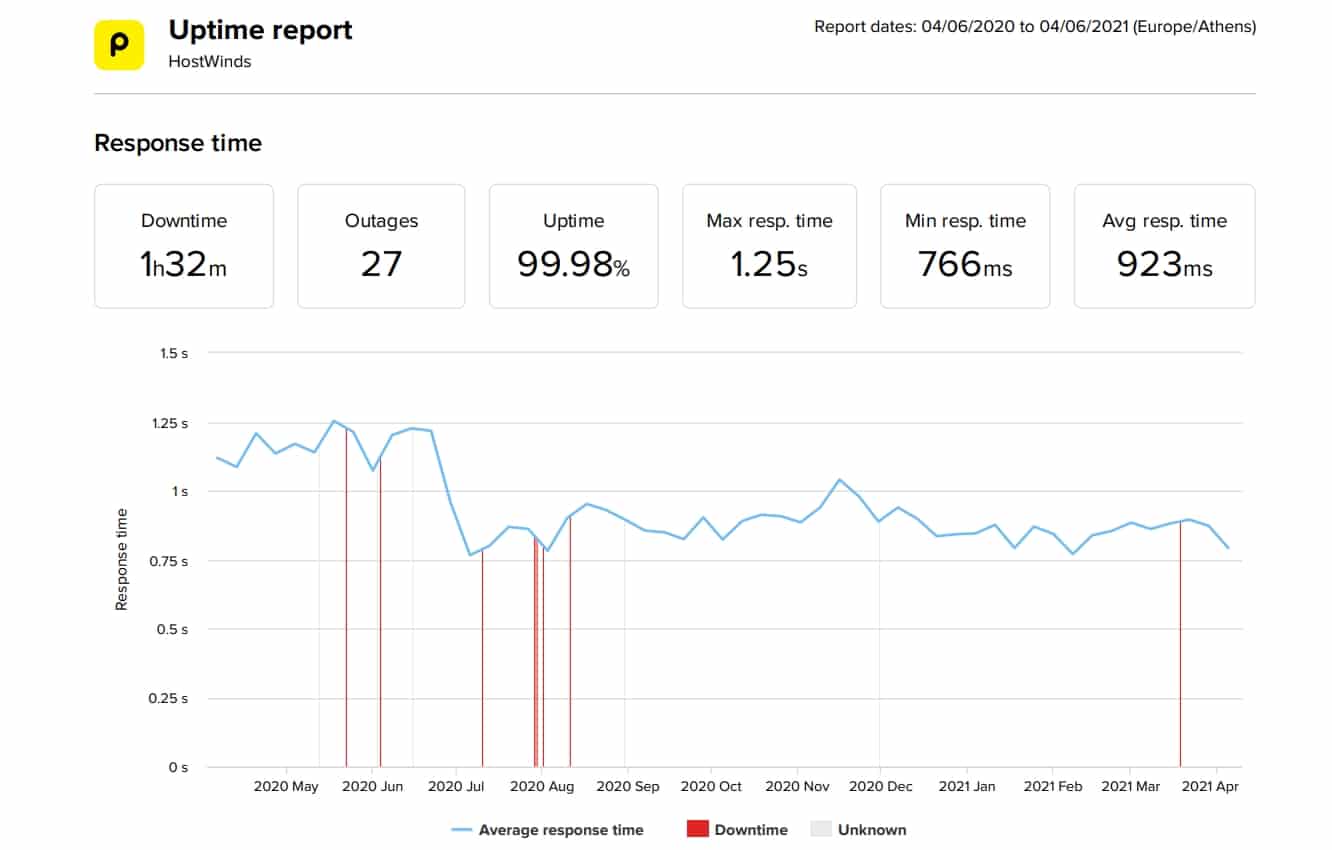Click the 0.5 s y-axis label
Viewport: 1332px width, 850px height.
pyautogui.click(x=174, y=630)
